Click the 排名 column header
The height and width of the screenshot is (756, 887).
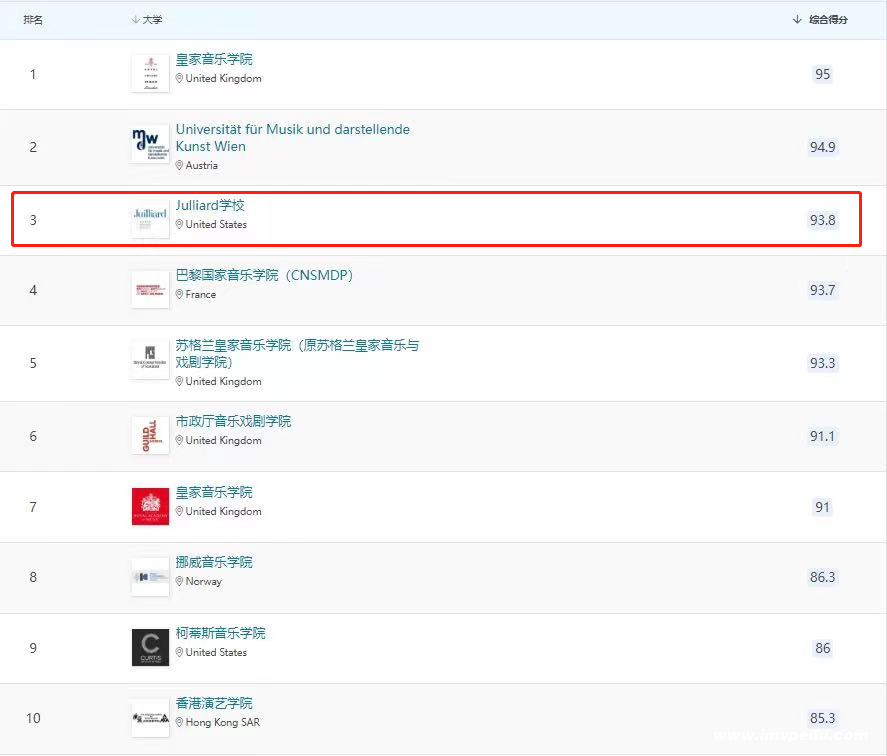coord(33,20)
